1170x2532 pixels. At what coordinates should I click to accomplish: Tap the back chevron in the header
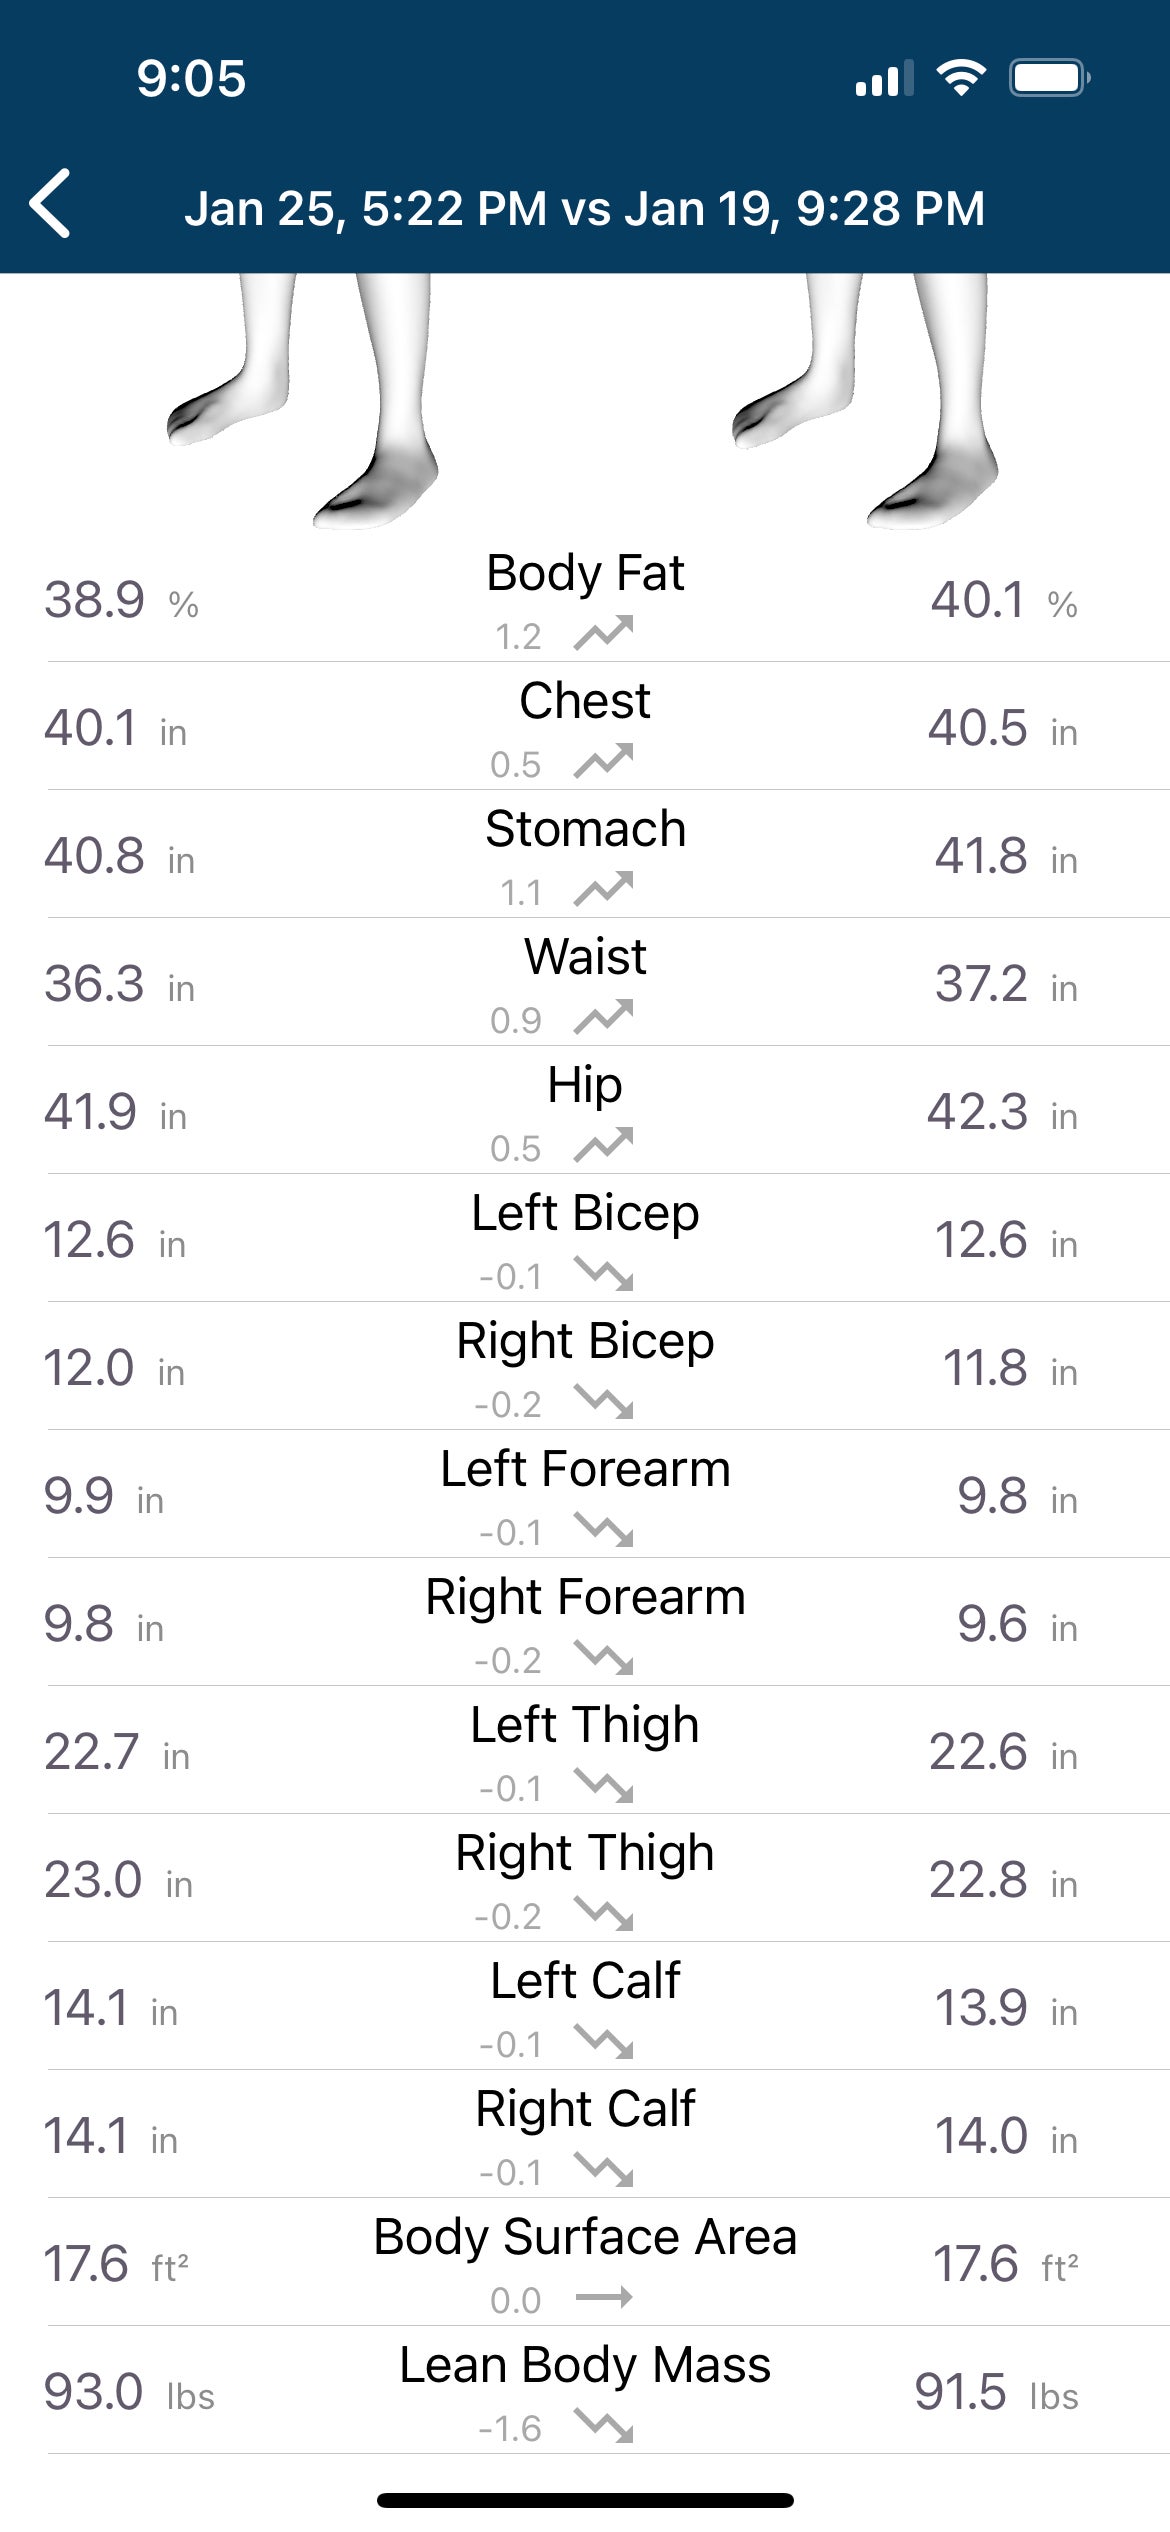point(51,204)
